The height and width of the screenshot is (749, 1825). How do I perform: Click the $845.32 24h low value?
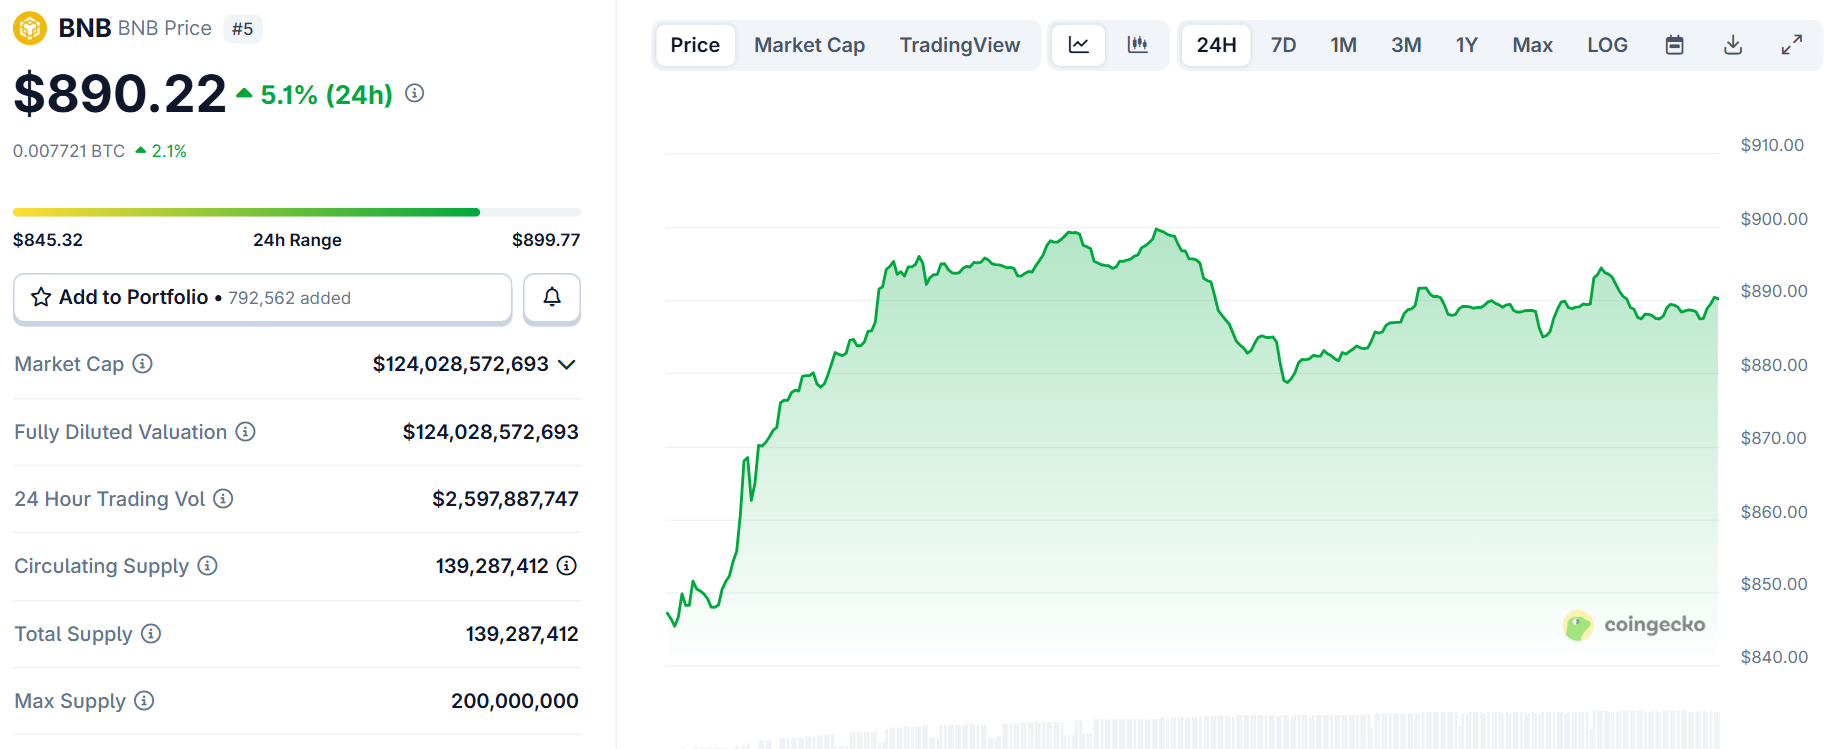pyautogui.click(x=48, y=240)
